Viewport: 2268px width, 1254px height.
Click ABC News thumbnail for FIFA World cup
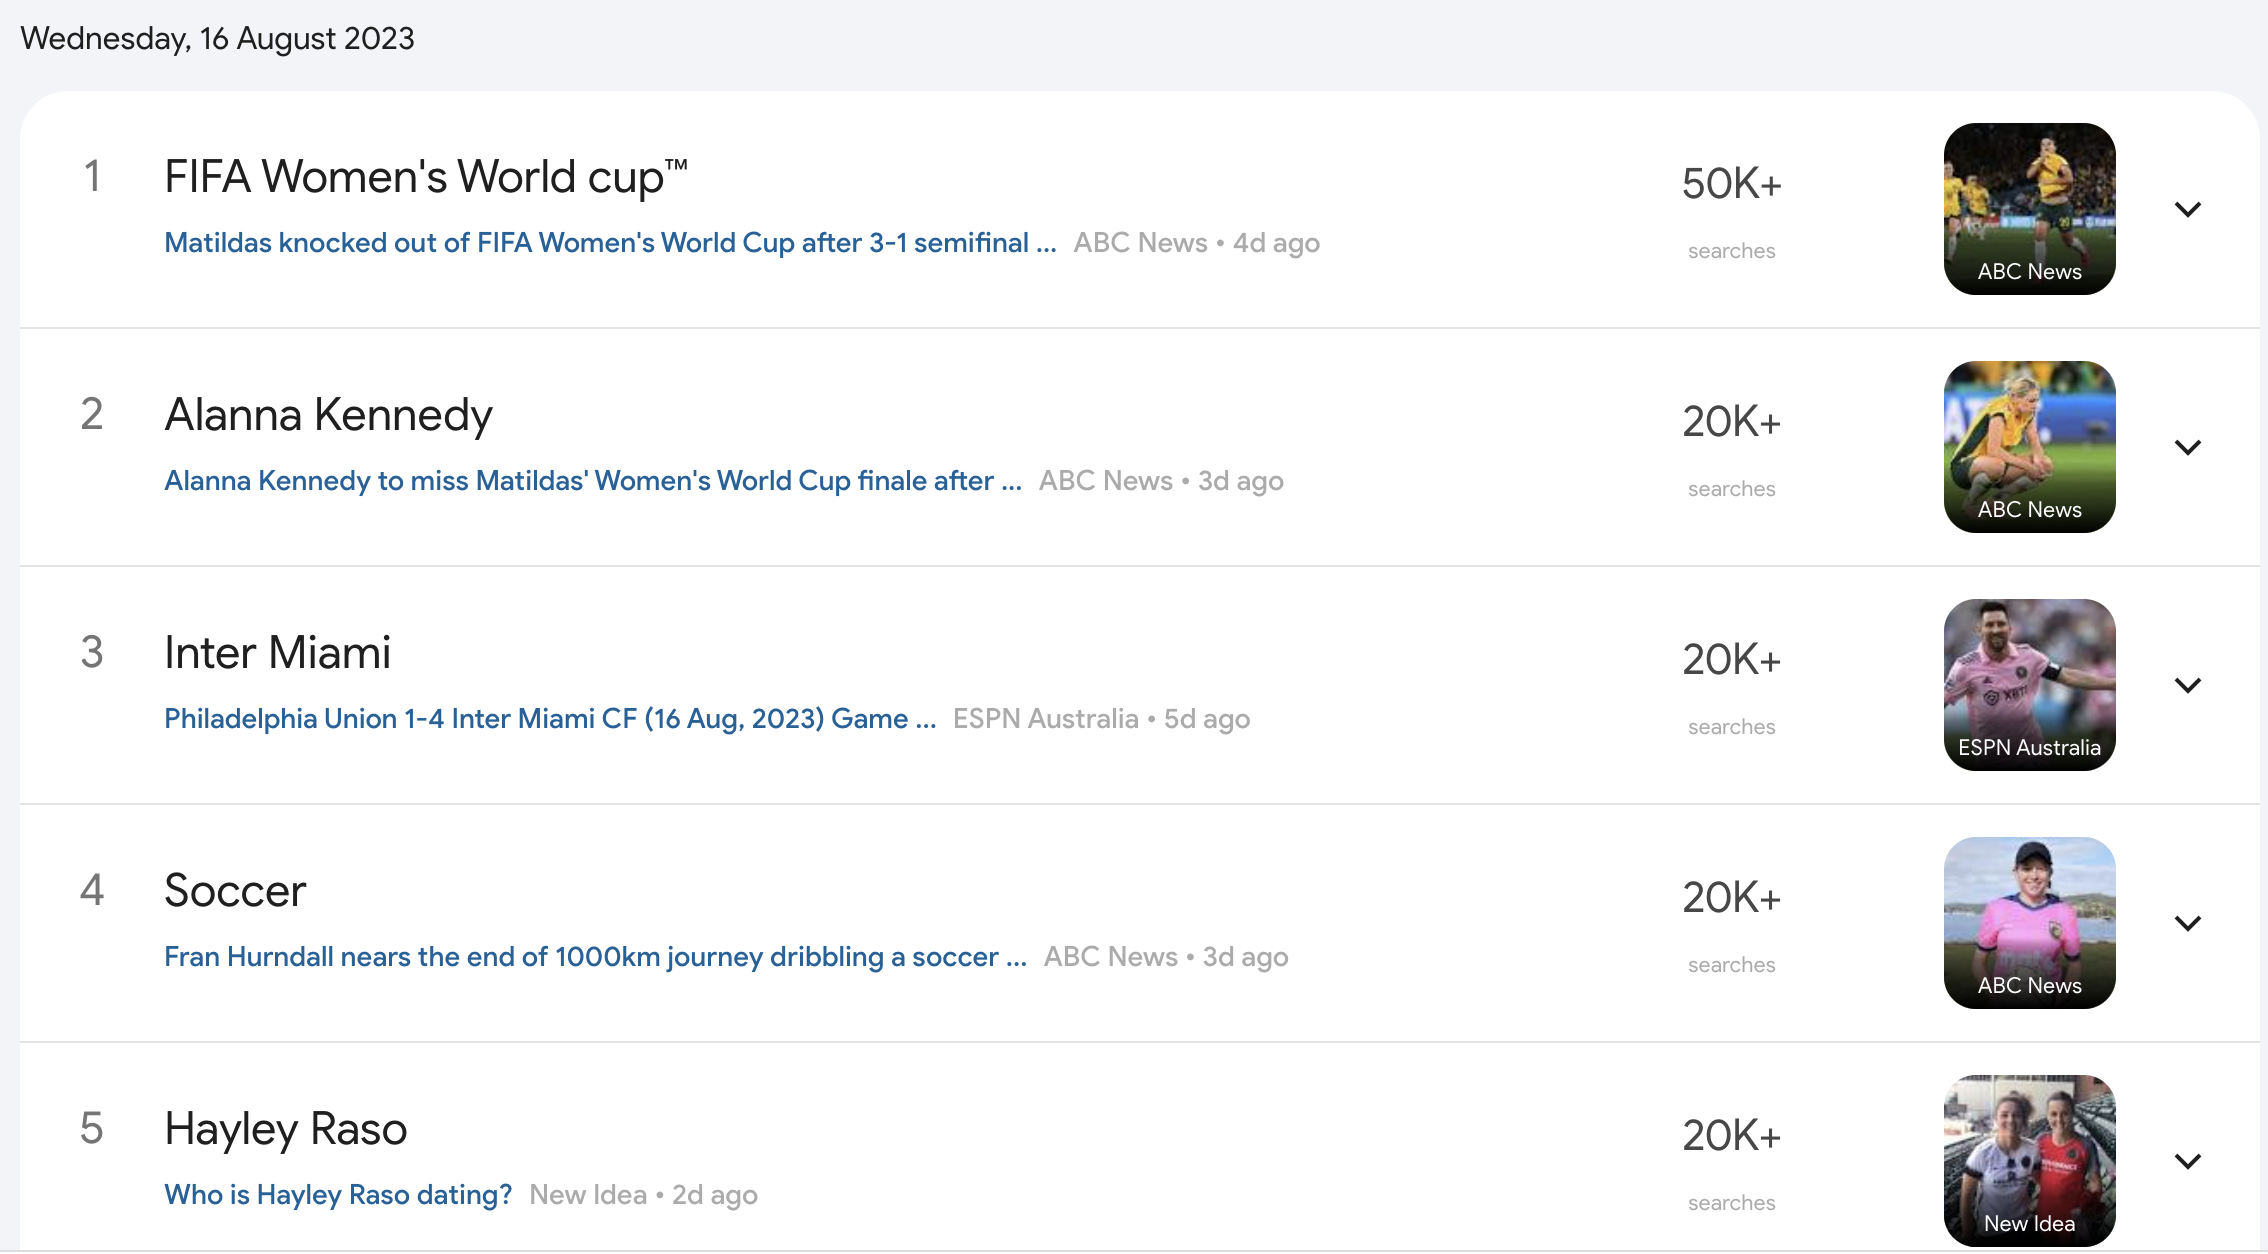2029,209
